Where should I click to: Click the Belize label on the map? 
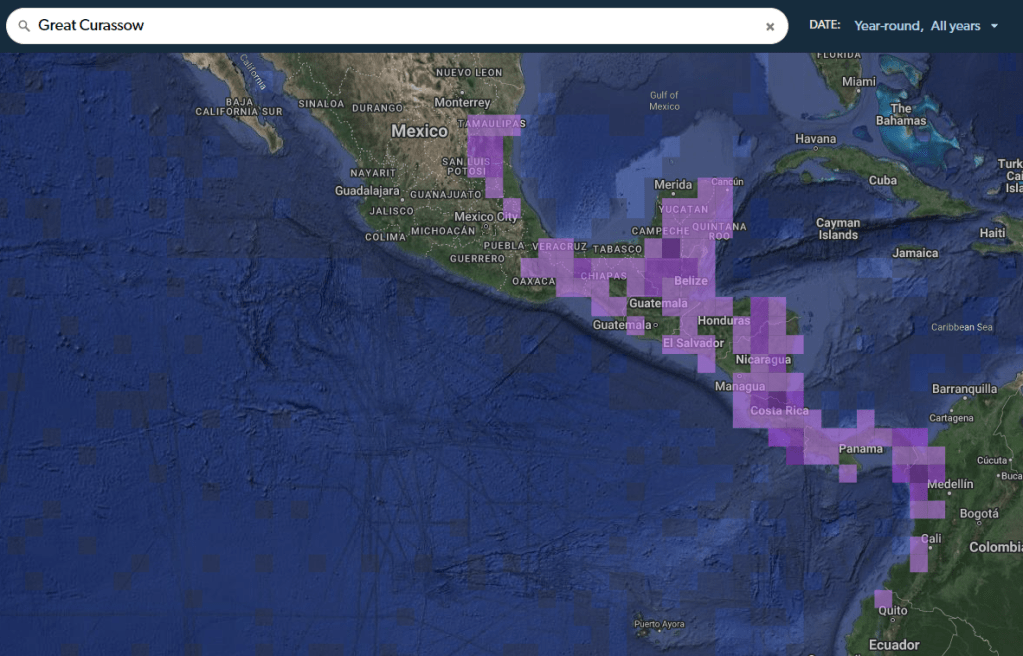(691, 281)
